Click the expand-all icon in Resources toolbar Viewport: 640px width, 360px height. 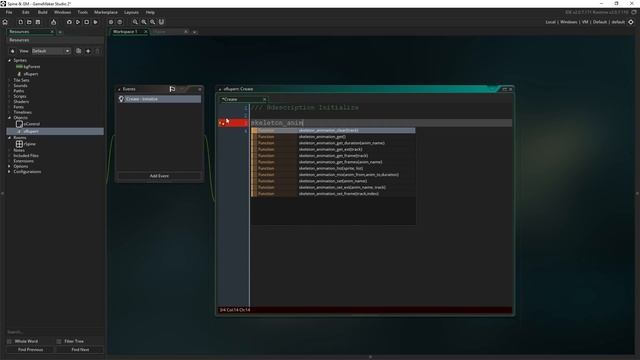coord(78,51)
